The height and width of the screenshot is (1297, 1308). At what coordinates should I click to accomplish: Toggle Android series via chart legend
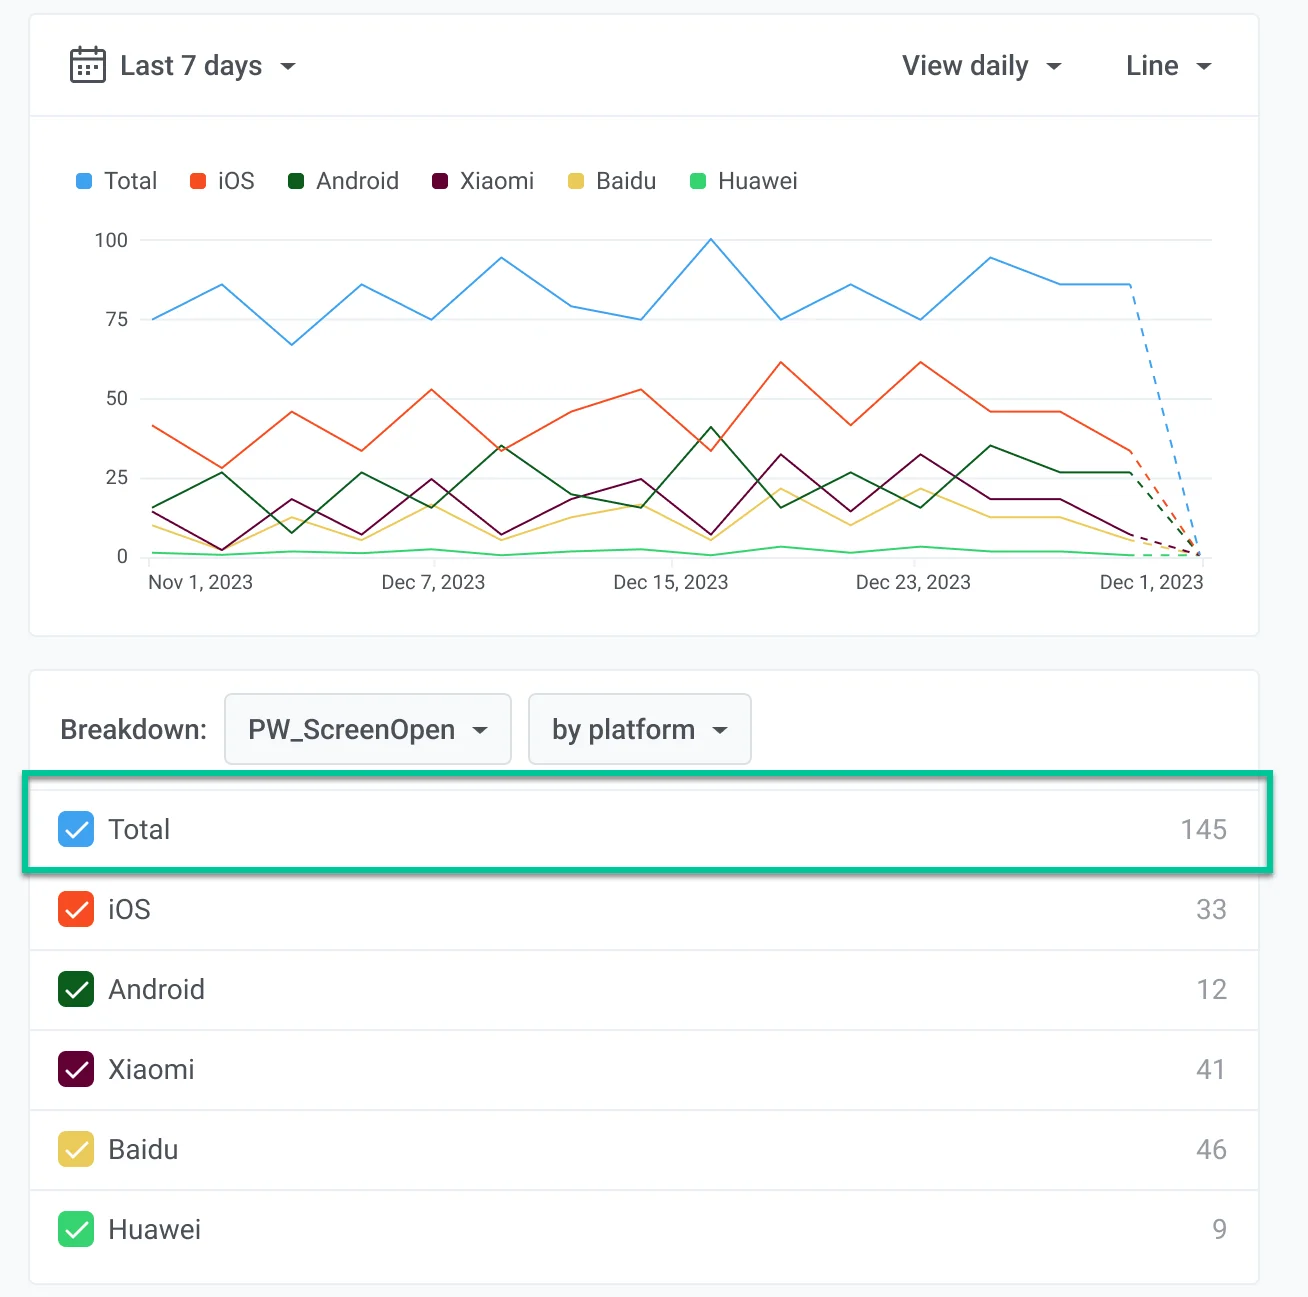[x=296, y=181]
